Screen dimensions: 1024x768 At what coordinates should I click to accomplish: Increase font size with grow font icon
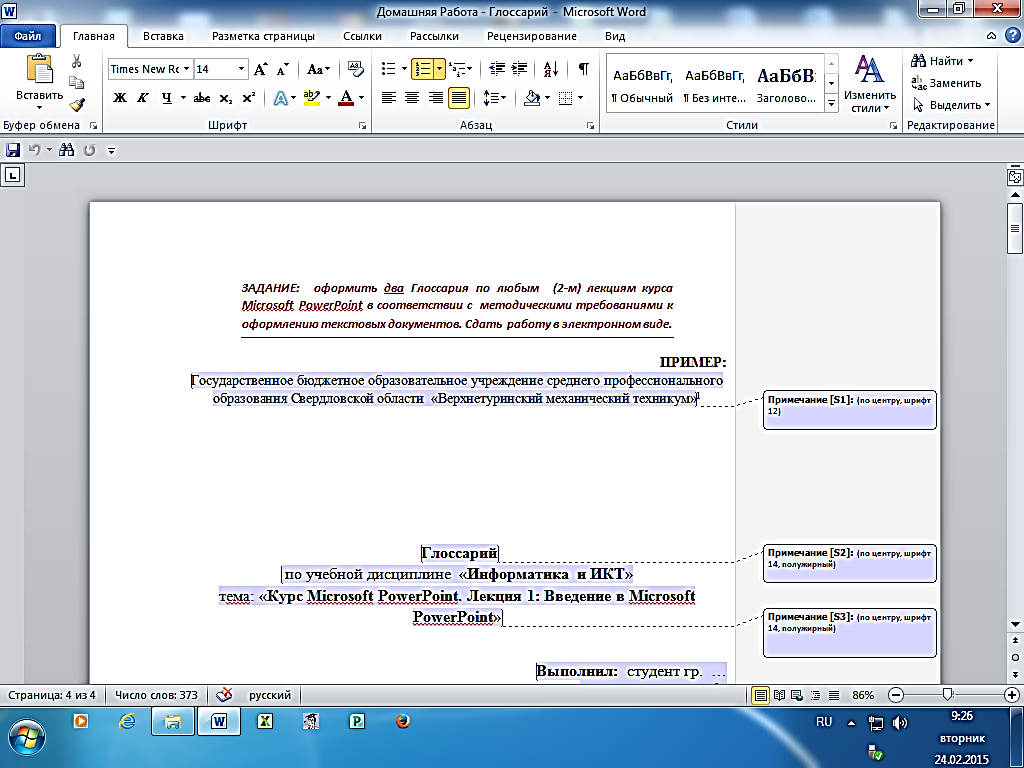pyautogui.click(x=260, y=69)
